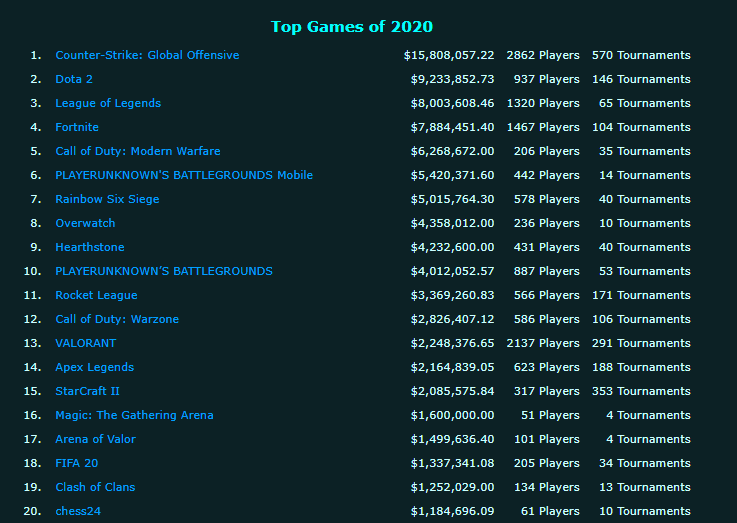Go to the Overwatch game page
This screenshot has height=523, width=737.
click(x=85, y=223)
